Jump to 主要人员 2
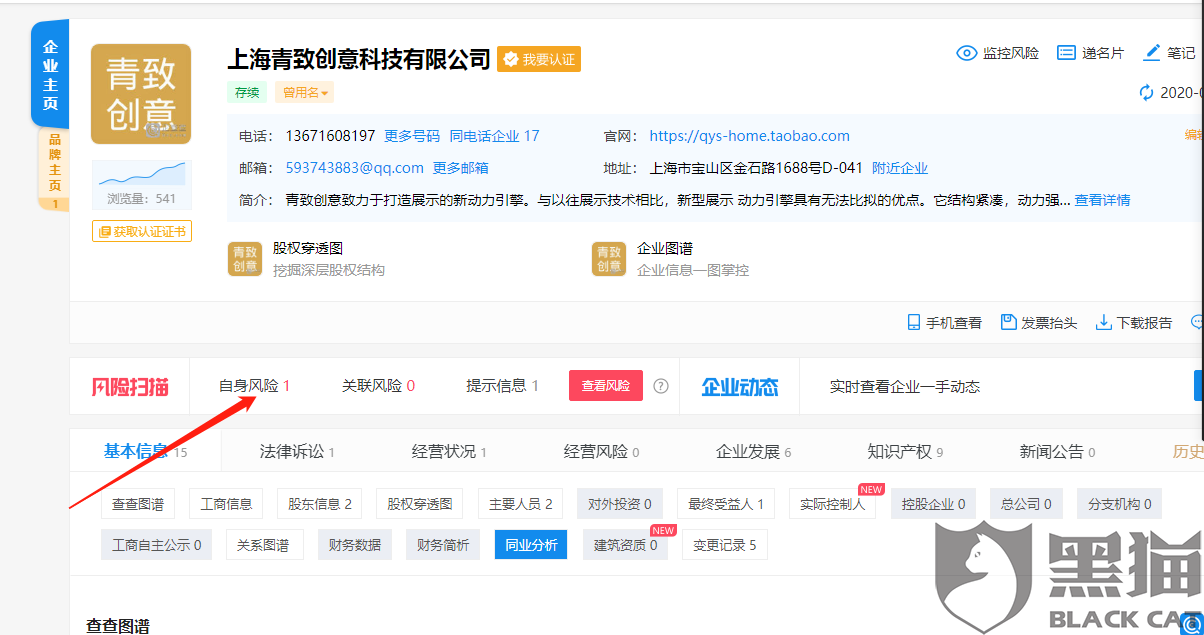 point(520,504)
